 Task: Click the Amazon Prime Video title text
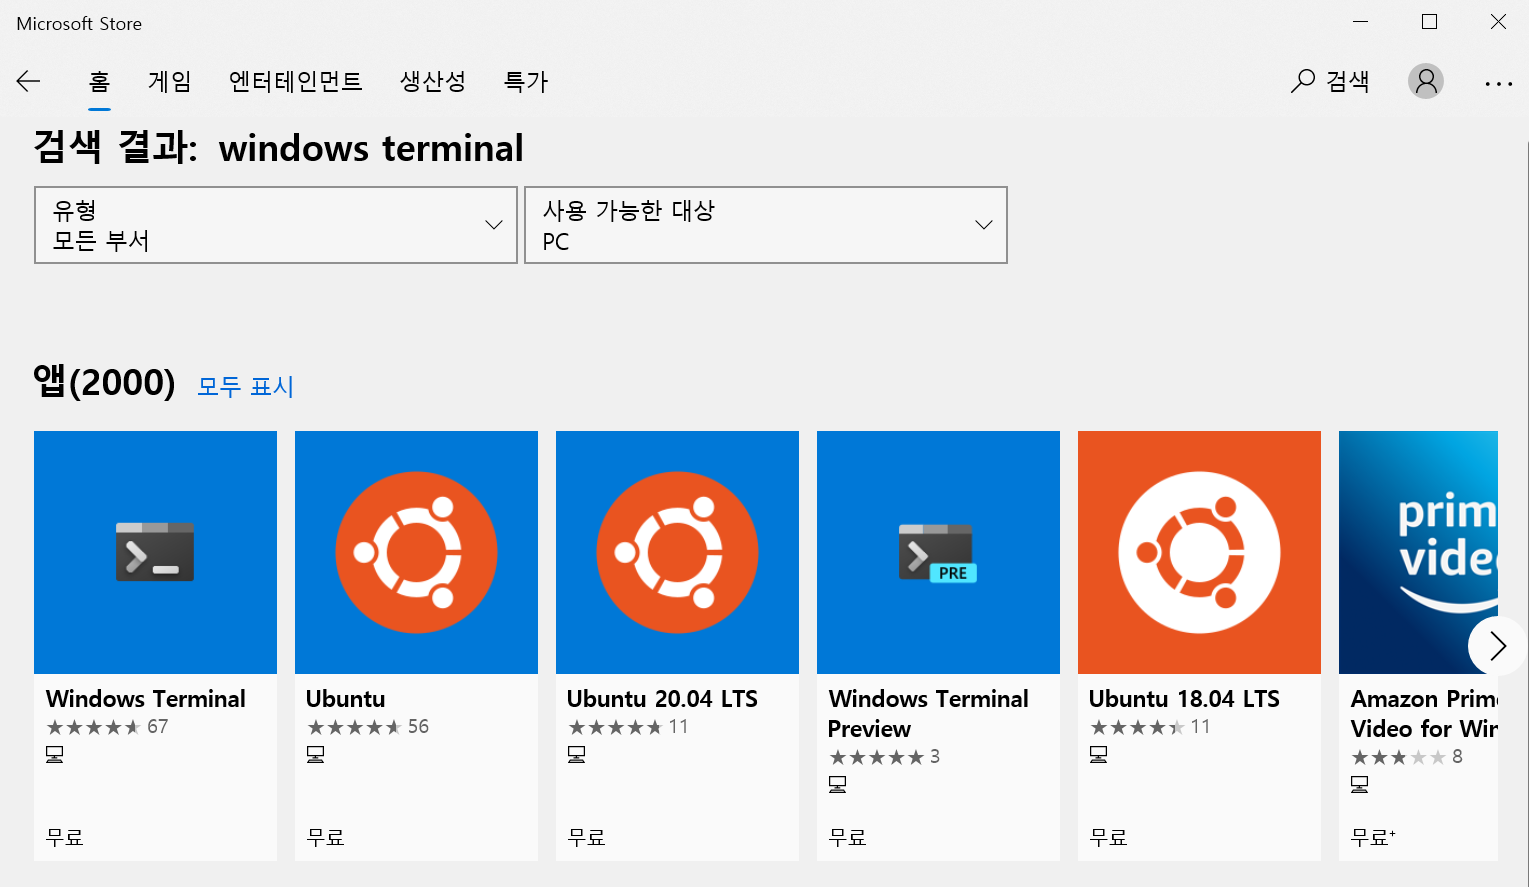1424,714
